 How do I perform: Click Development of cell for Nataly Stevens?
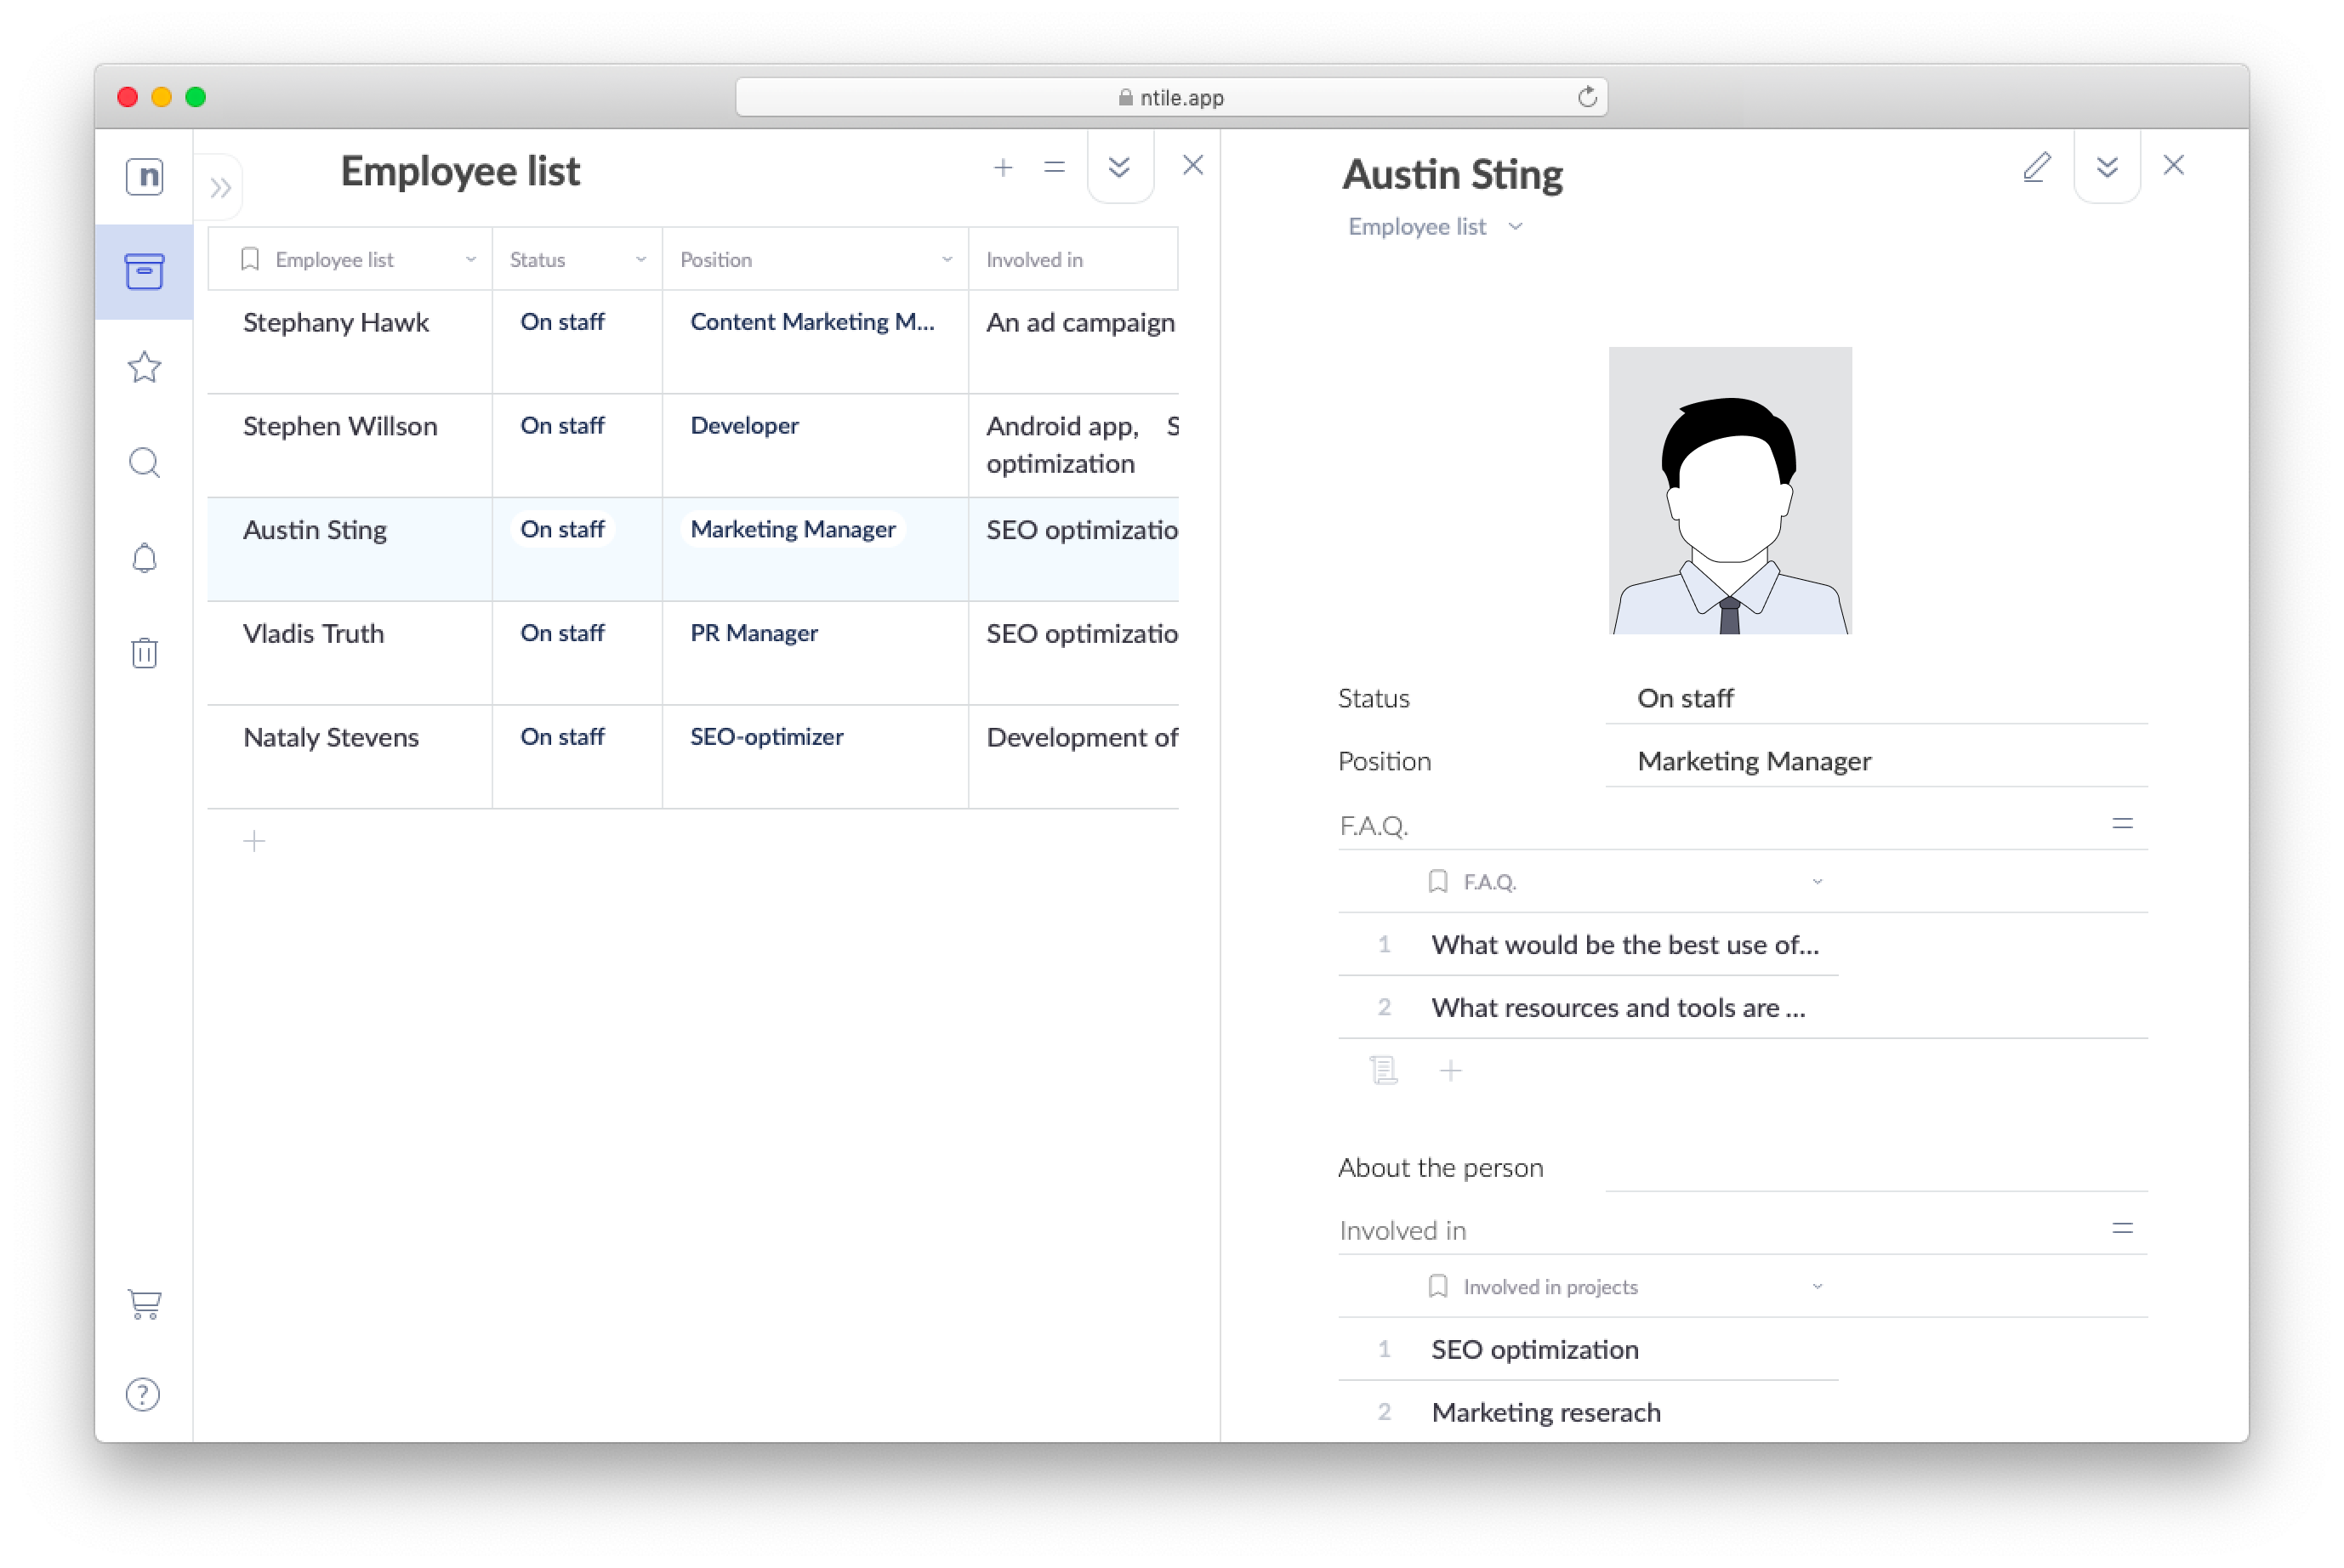(x=1082, y=738)
